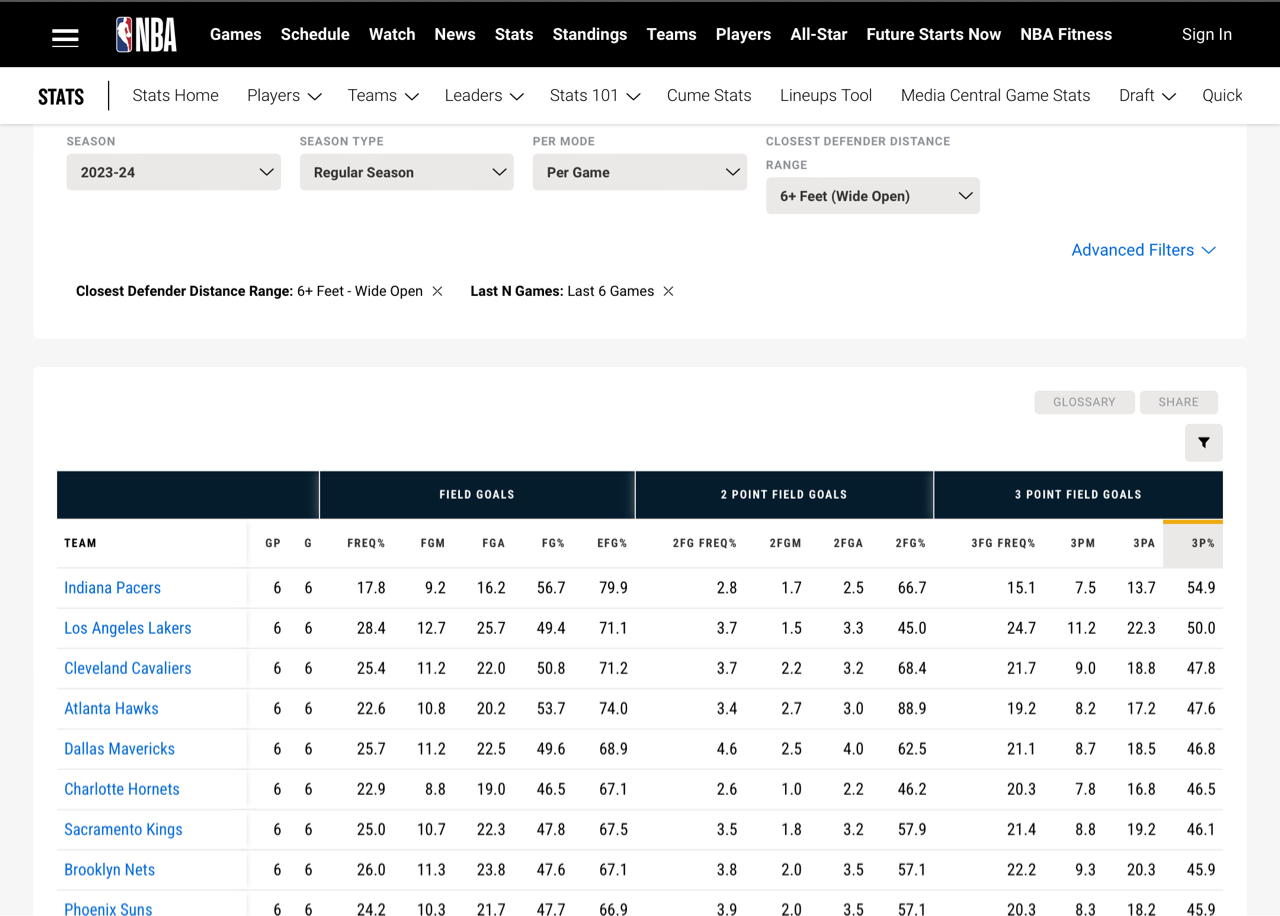Click the Glossary button
This screenshot has width=1280, height=916.
point(1084,402)
